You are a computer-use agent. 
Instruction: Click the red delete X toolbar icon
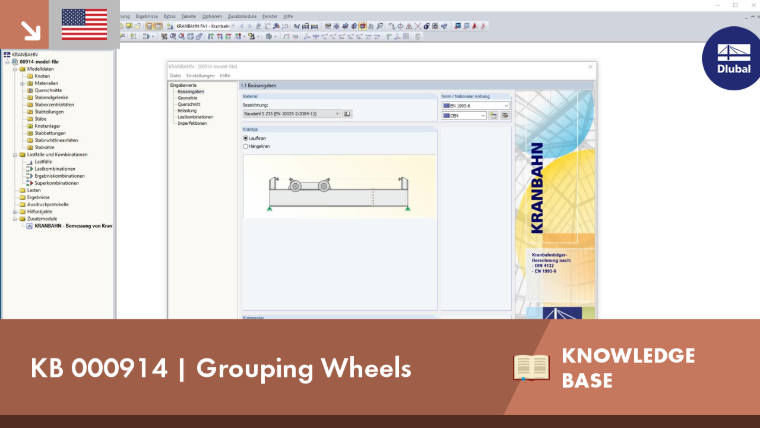pos(418,26)
